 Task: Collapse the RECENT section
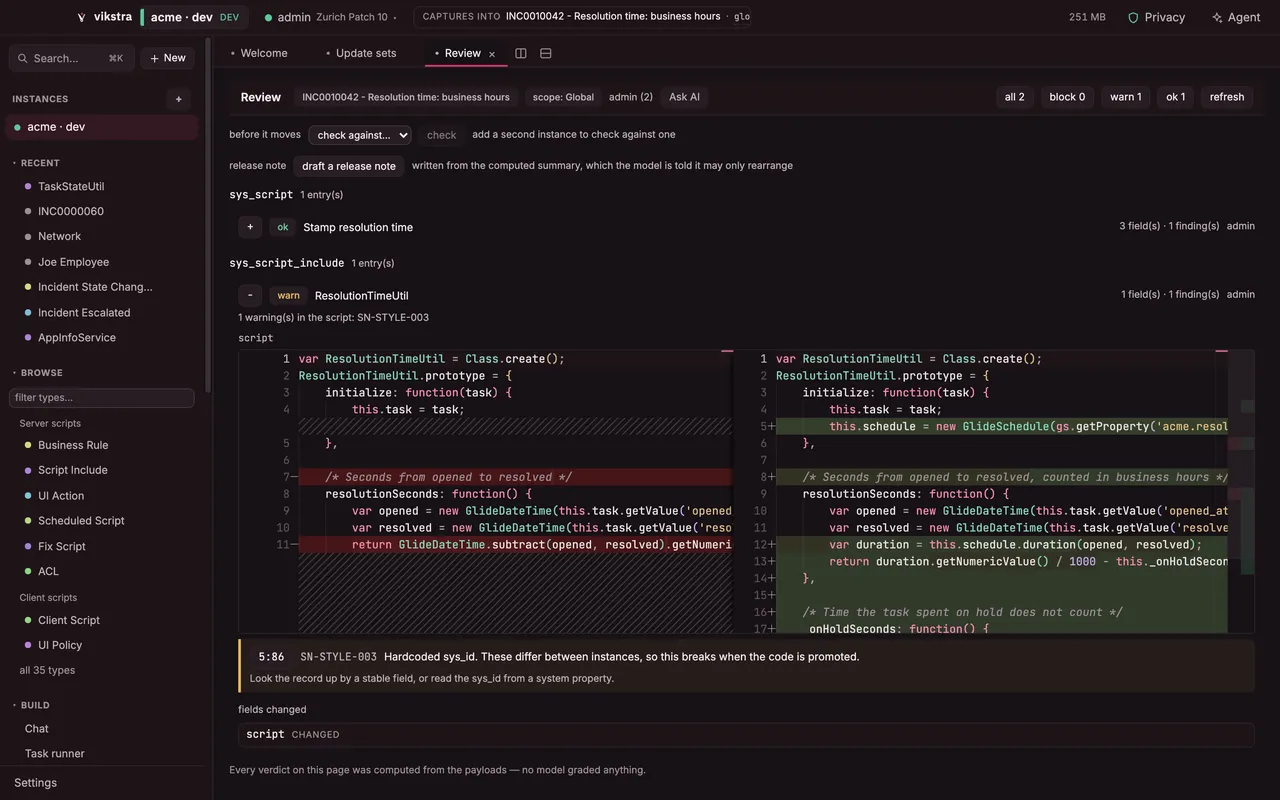[x=36, y=163]
